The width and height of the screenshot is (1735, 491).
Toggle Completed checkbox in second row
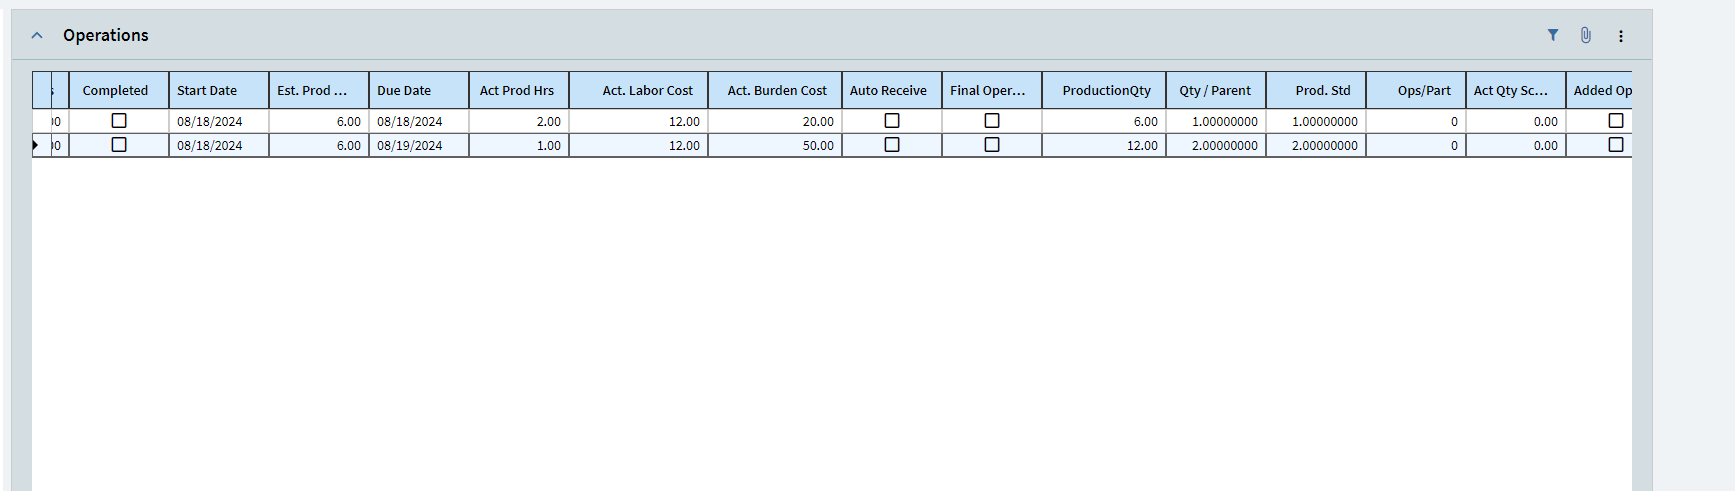(119, 145)
